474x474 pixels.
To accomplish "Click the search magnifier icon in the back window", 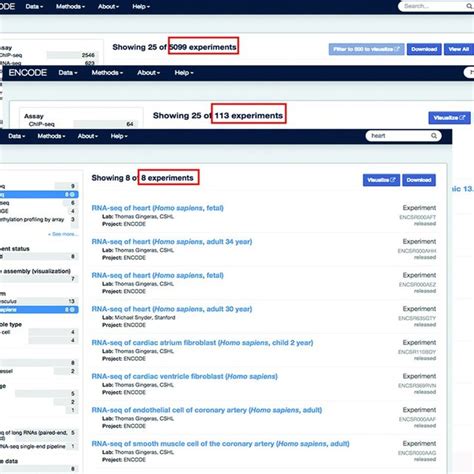I will coord(469,6).
